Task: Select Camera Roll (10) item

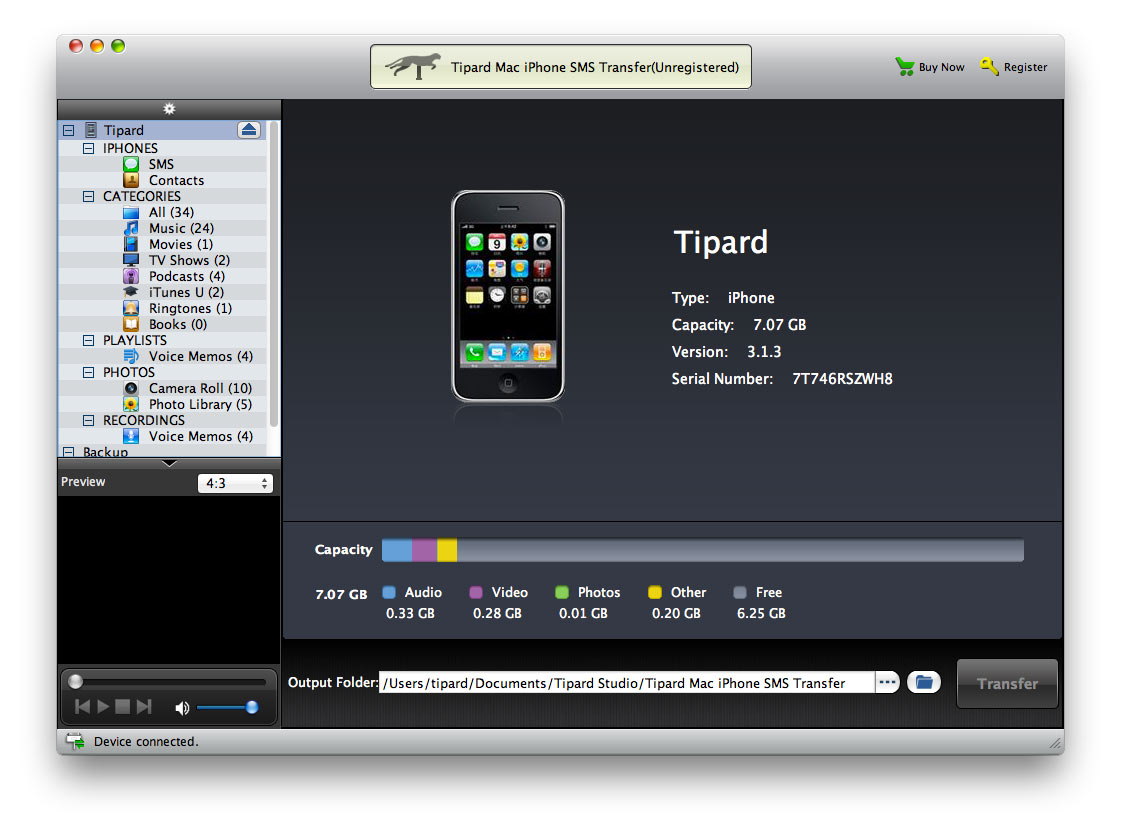Action: [x=162, y=388]
